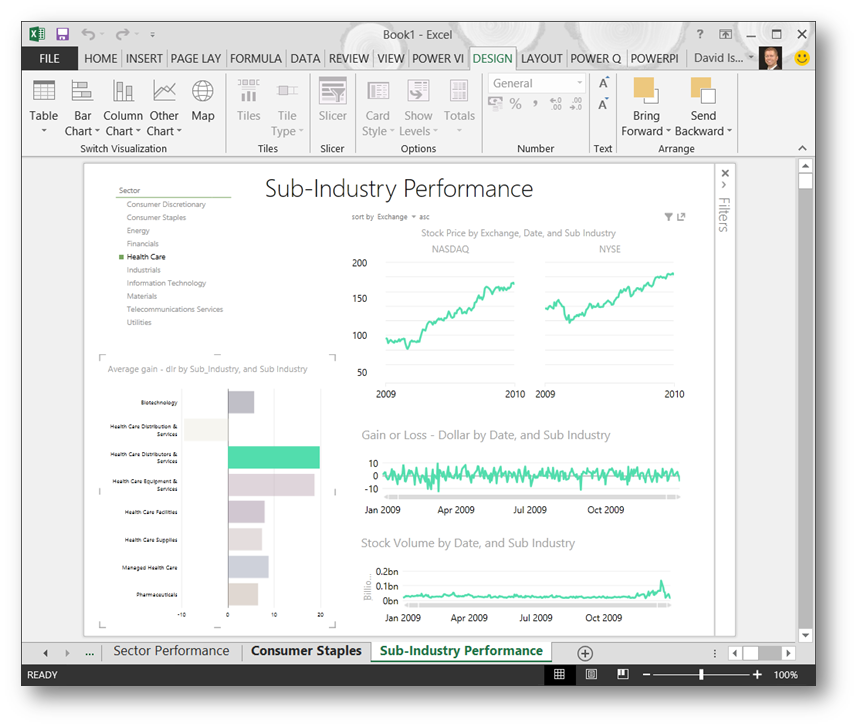Close the Filters pane
Viewport: 858px width, 728px height.
tap(725, 173)
